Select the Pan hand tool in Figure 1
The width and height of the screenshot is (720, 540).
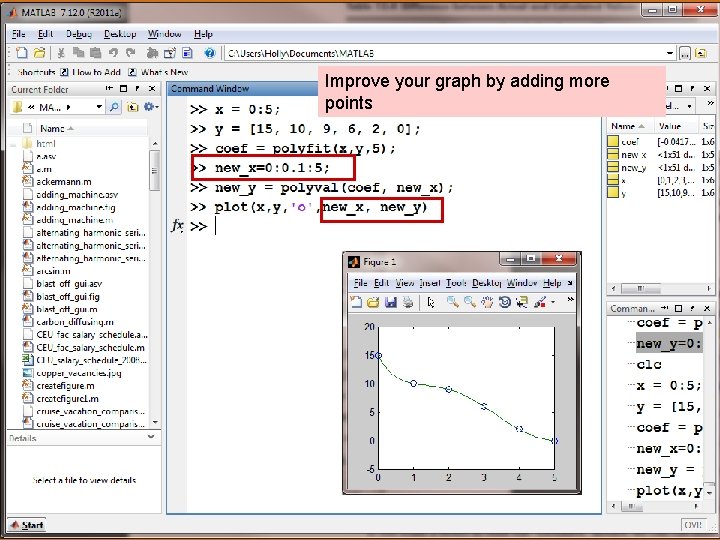click(487, 302)
